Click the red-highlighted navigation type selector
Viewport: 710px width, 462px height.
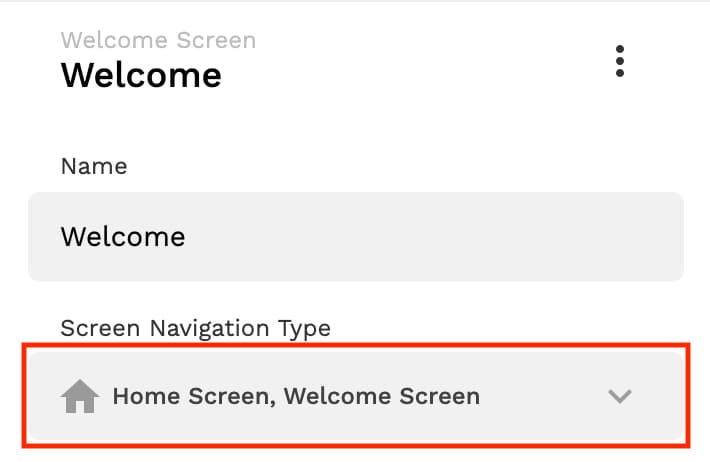(356, 396)
